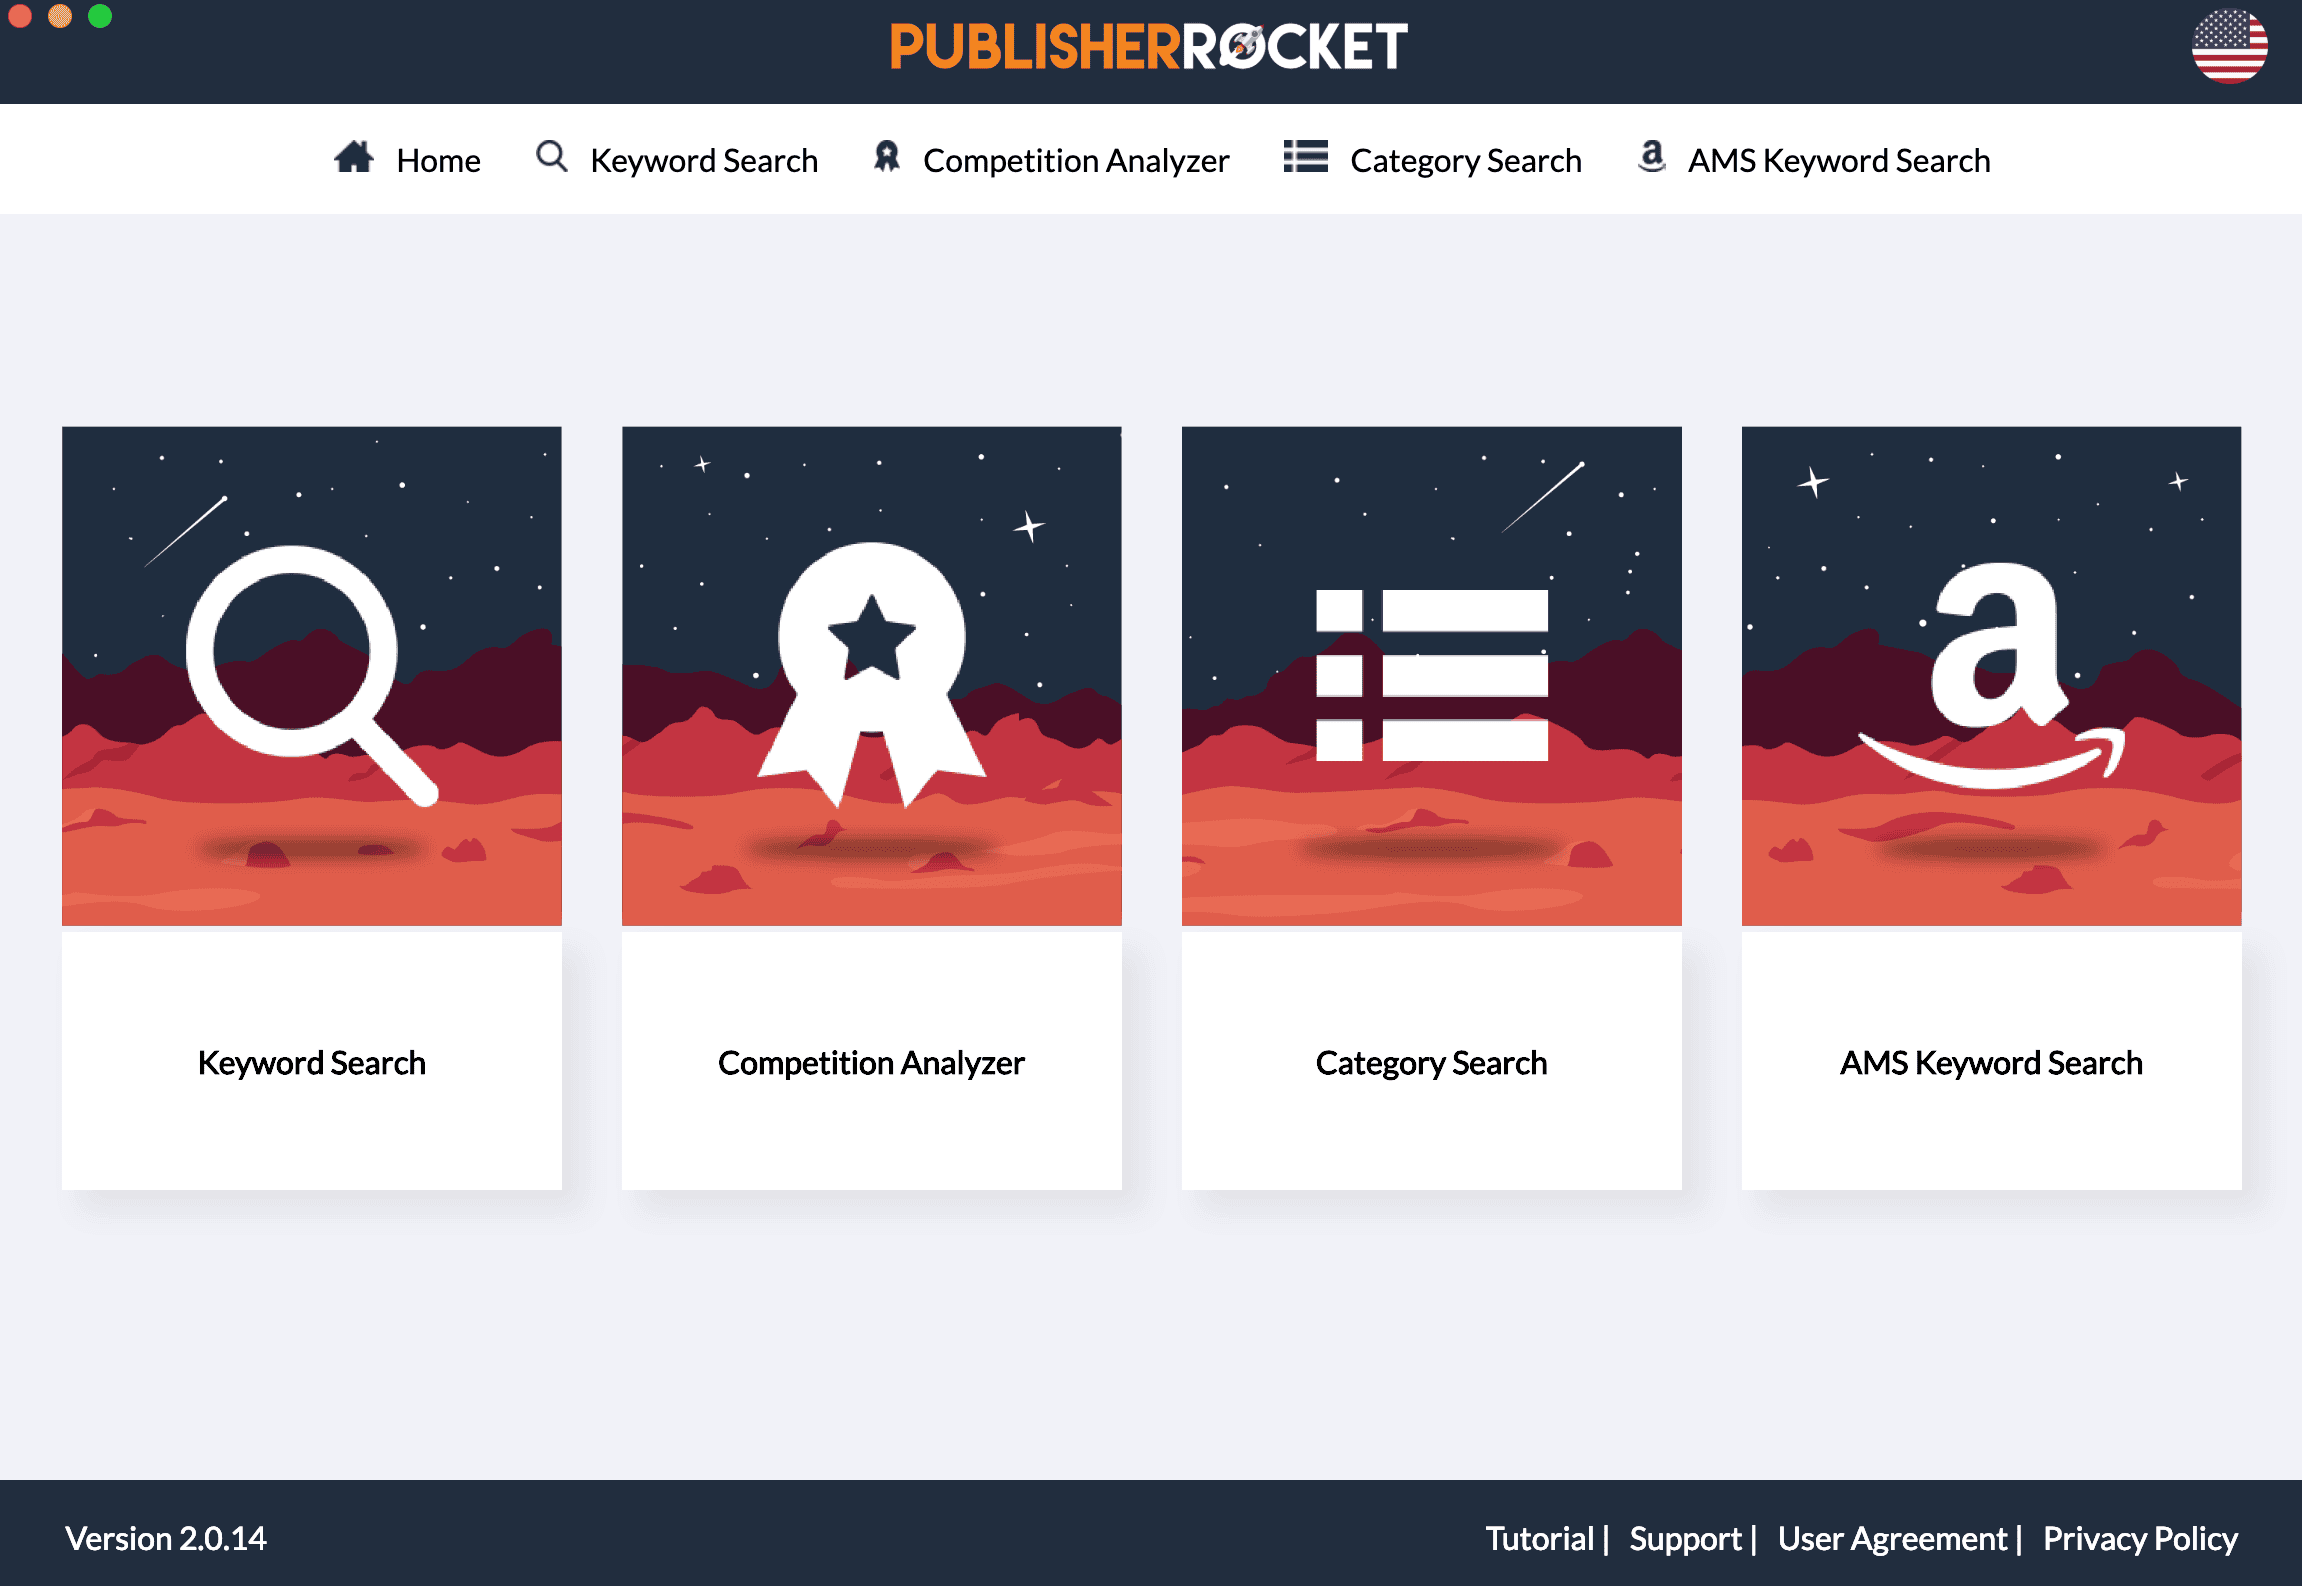View the User Agreement link

1892,1538
